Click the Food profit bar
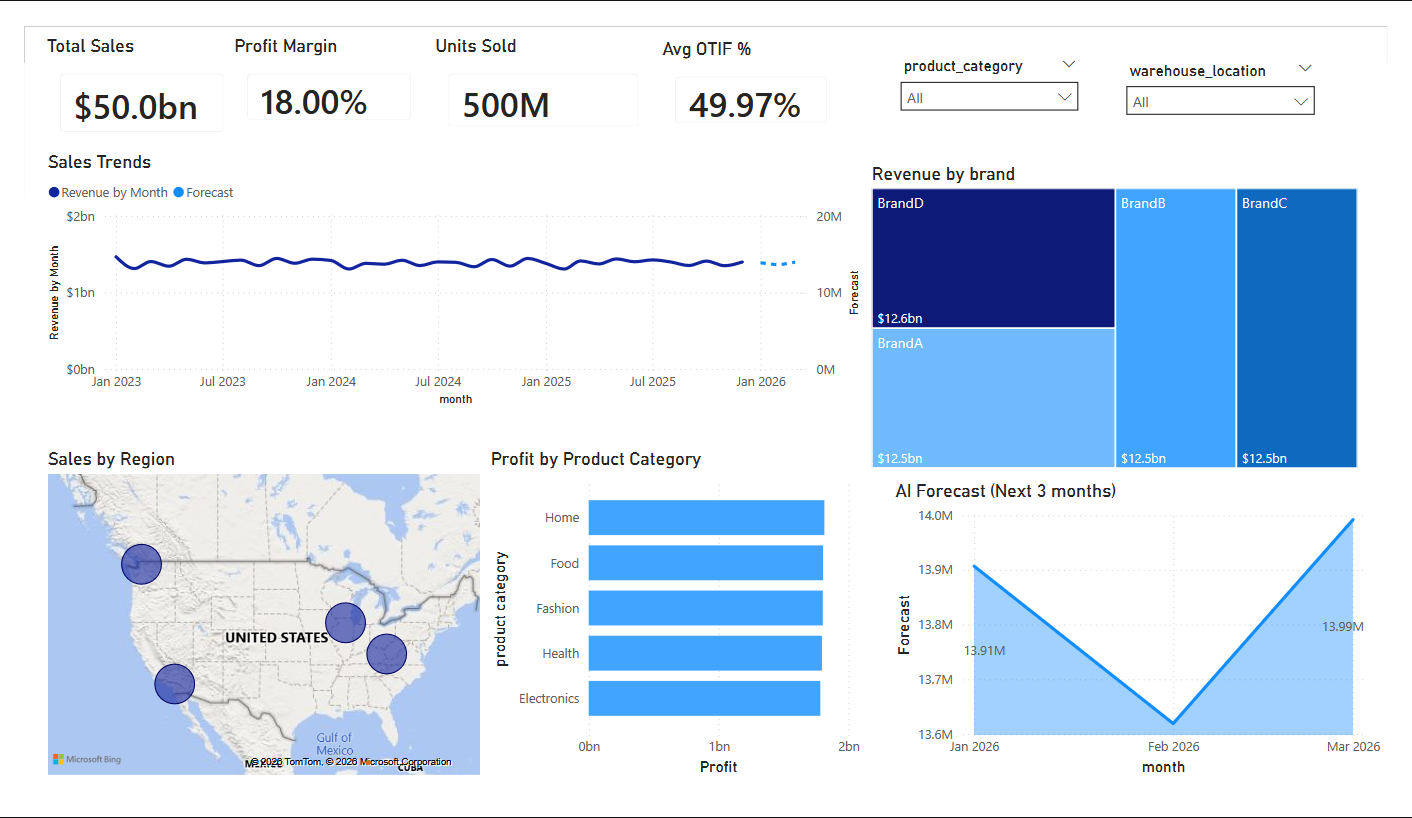 706,563
